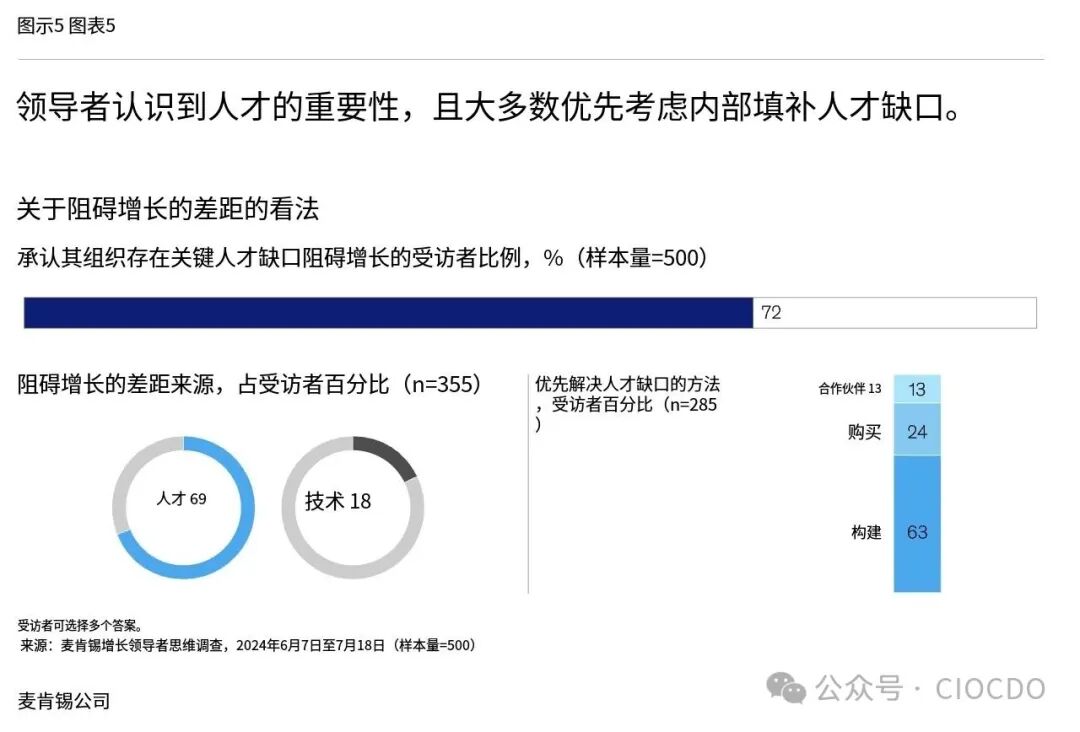The width and height of the screenshot is (1080, 732).
Task: Click the 72 value label on the bar
Action: click(x=771, y=313)
